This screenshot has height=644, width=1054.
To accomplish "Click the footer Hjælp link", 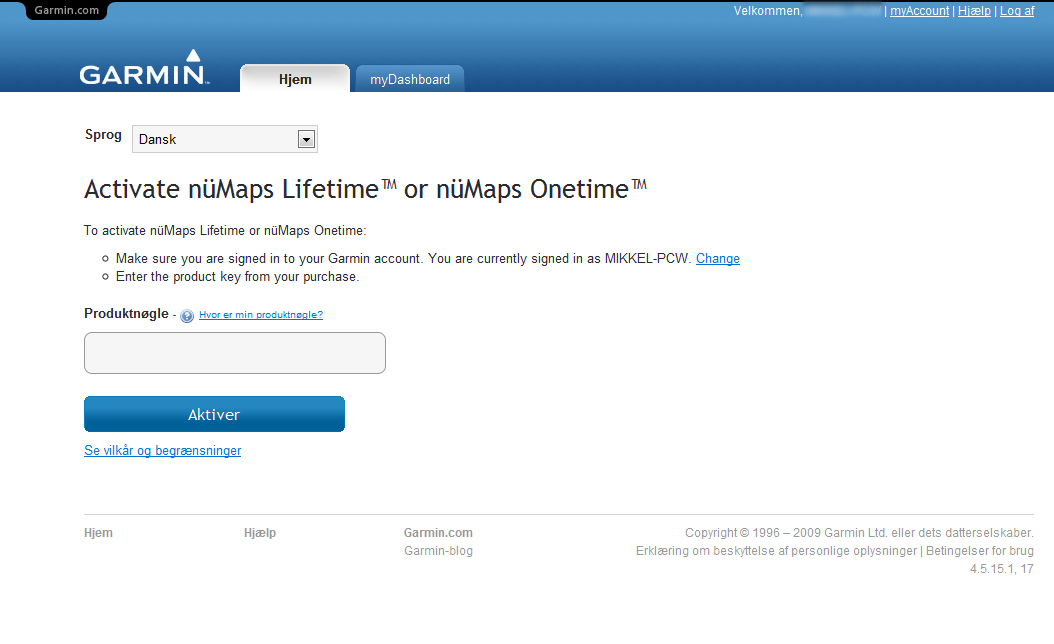I will [260, 533].
